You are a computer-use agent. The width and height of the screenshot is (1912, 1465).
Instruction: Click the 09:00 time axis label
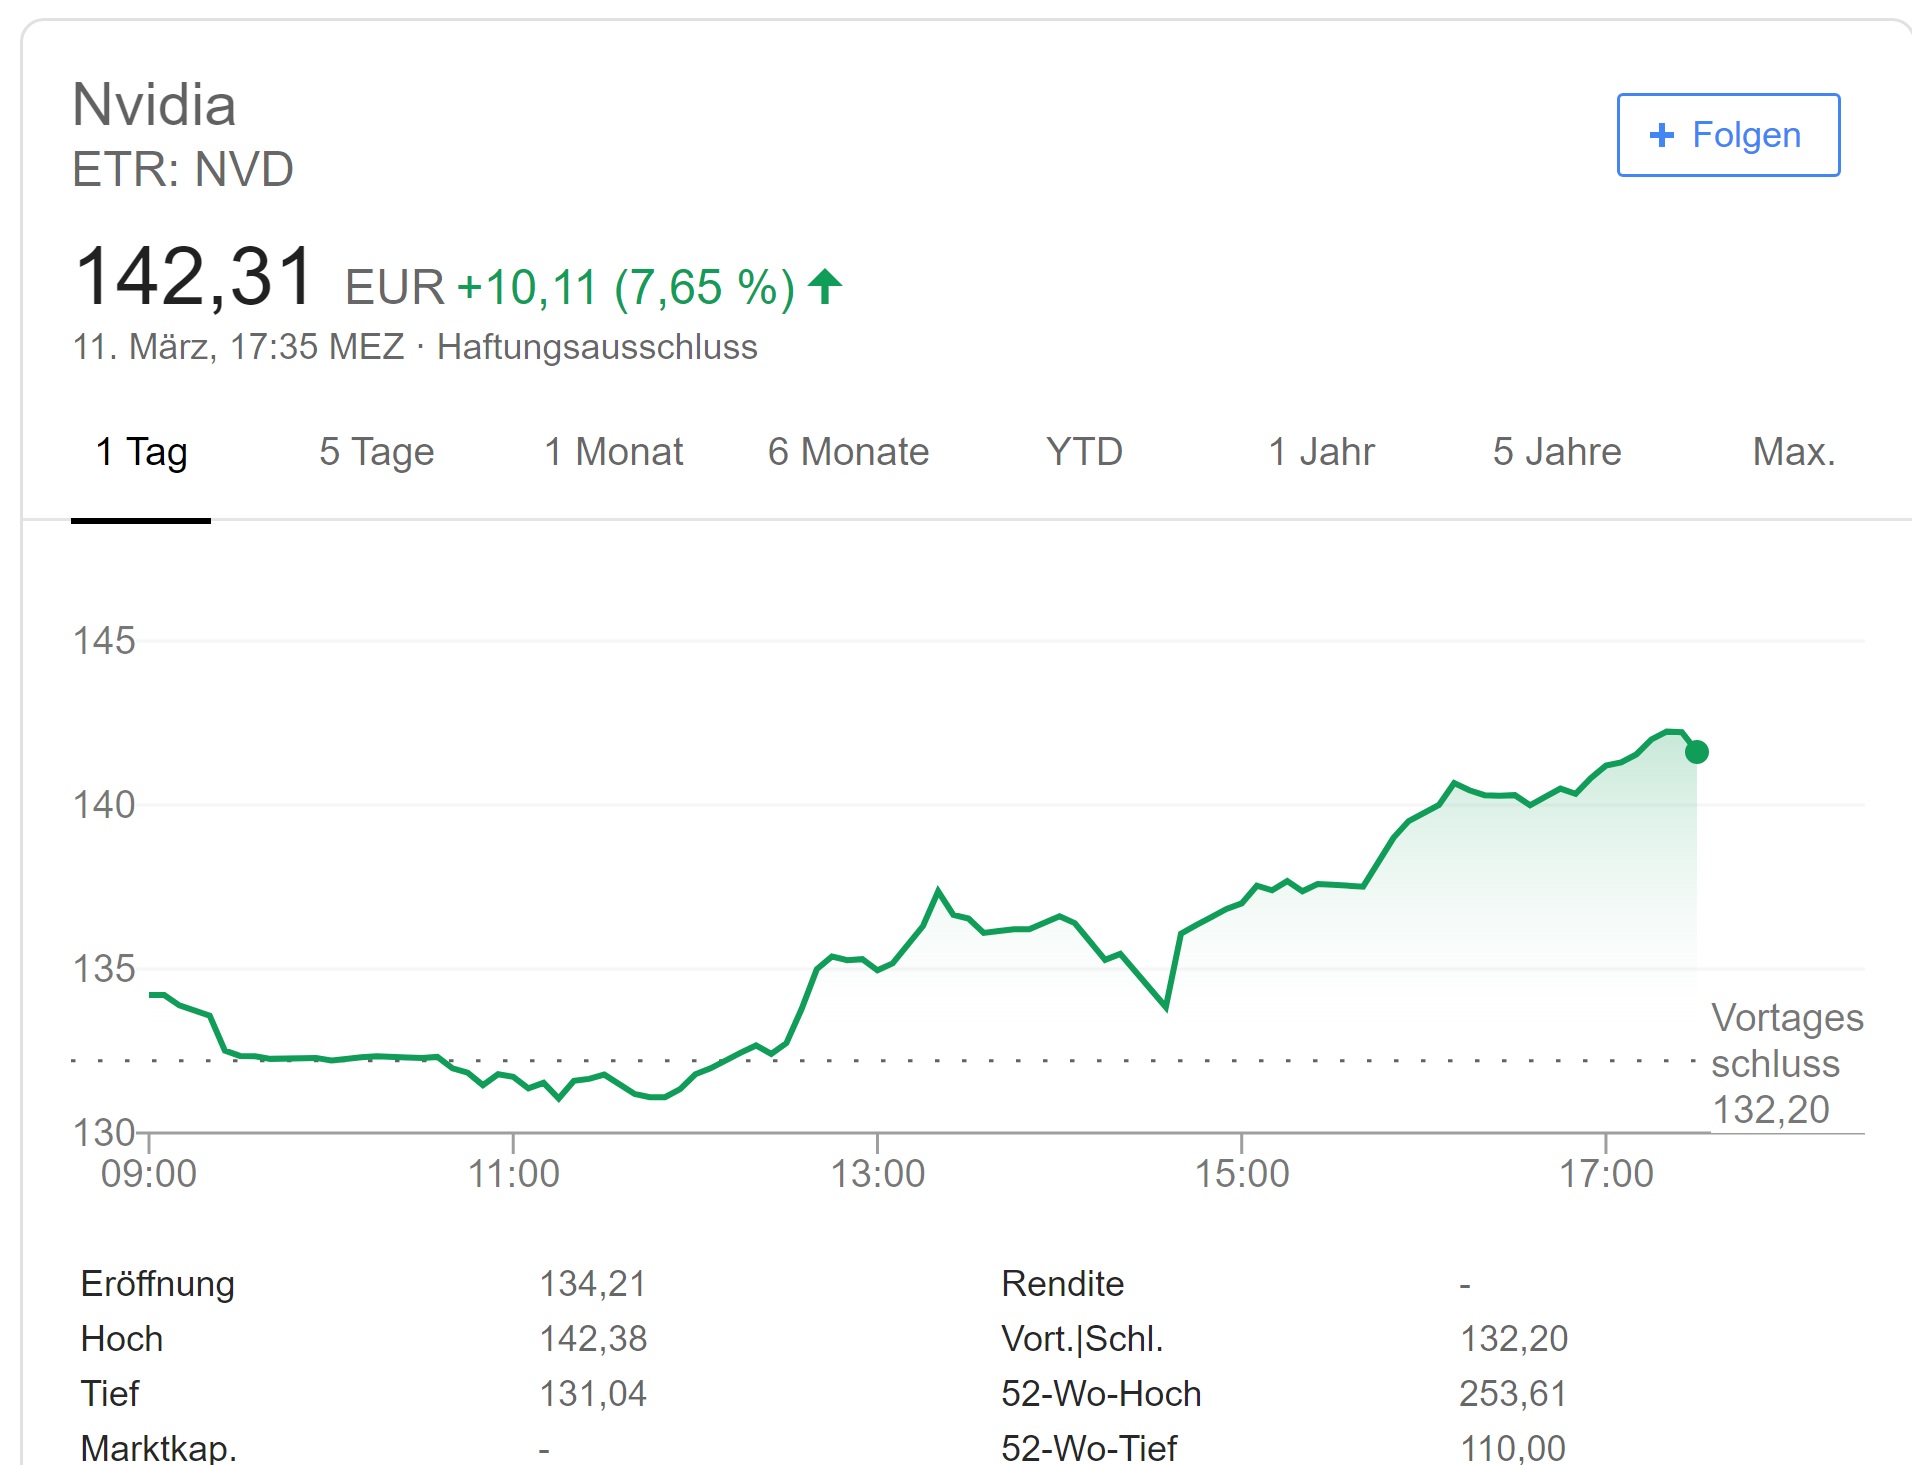(x=149, y=1174)
